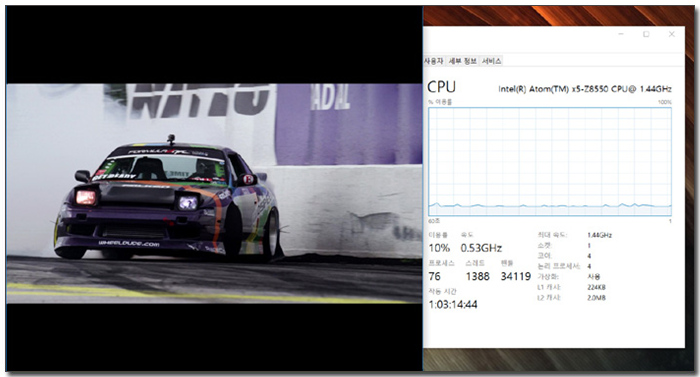This screenshot has height=377, width=700.
Task: Click the L1 cache value 224KB
Action: [596, 287]
